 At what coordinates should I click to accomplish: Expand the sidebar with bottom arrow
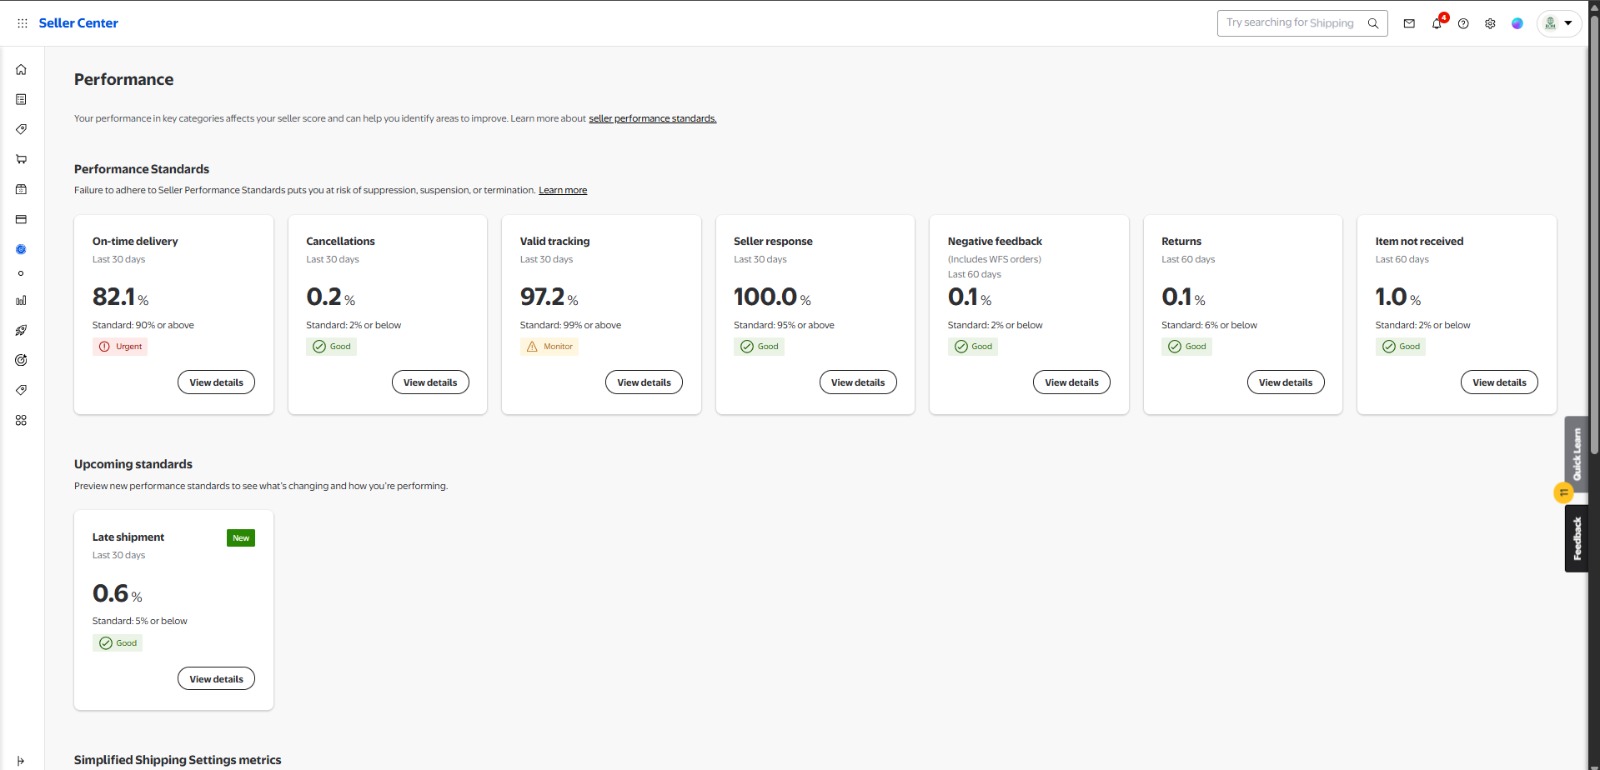pyautogui.click(x=21, y=761)
